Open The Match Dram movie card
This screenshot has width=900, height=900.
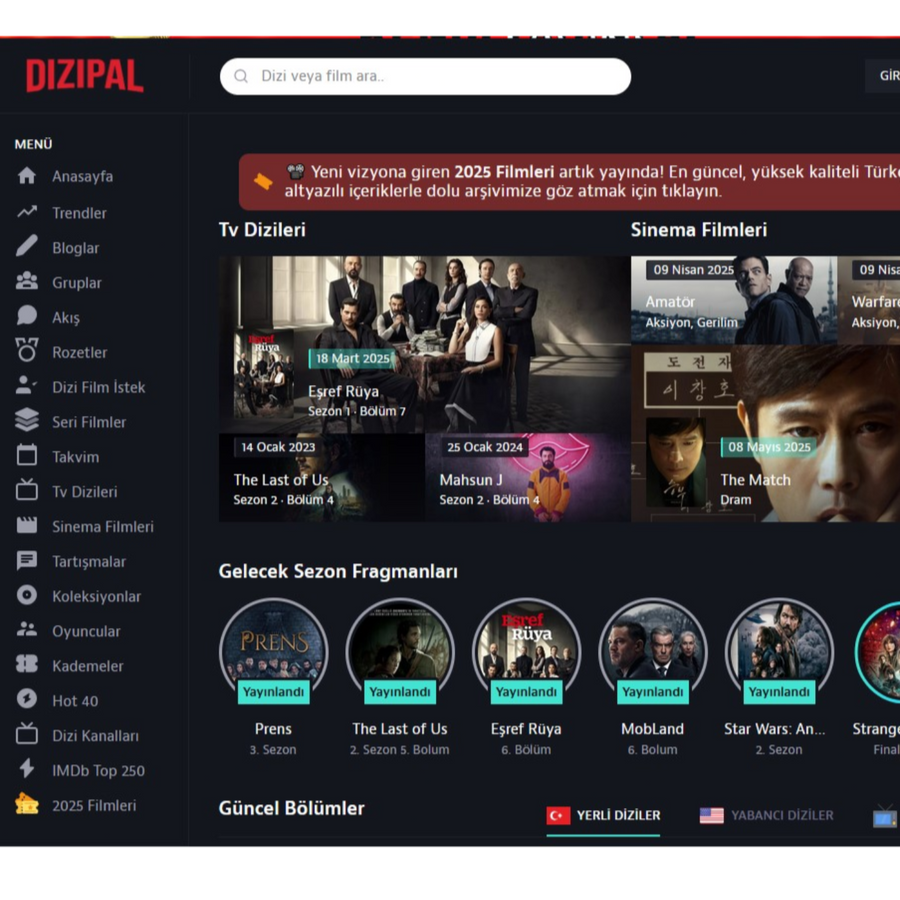pos(765,433)
